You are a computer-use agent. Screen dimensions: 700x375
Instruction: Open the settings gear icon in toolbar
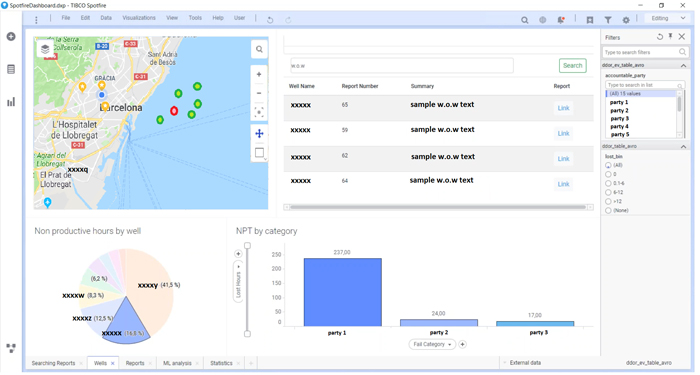[626, 20]
